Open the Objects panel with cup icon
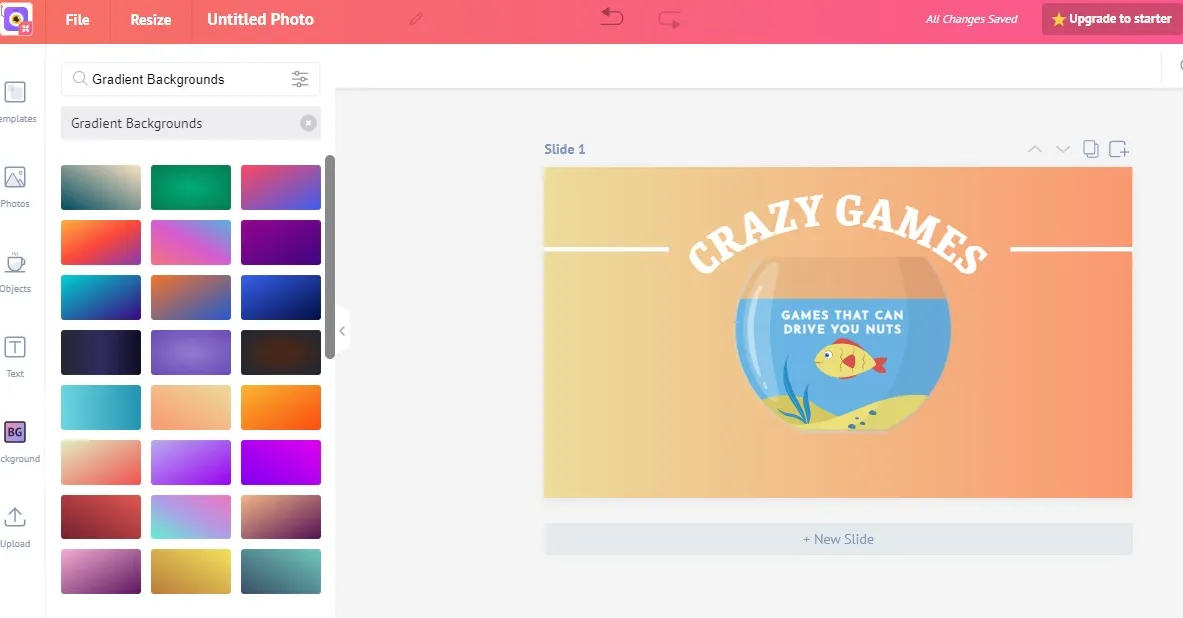This screenshot has height=618, width=1183. 15,272
